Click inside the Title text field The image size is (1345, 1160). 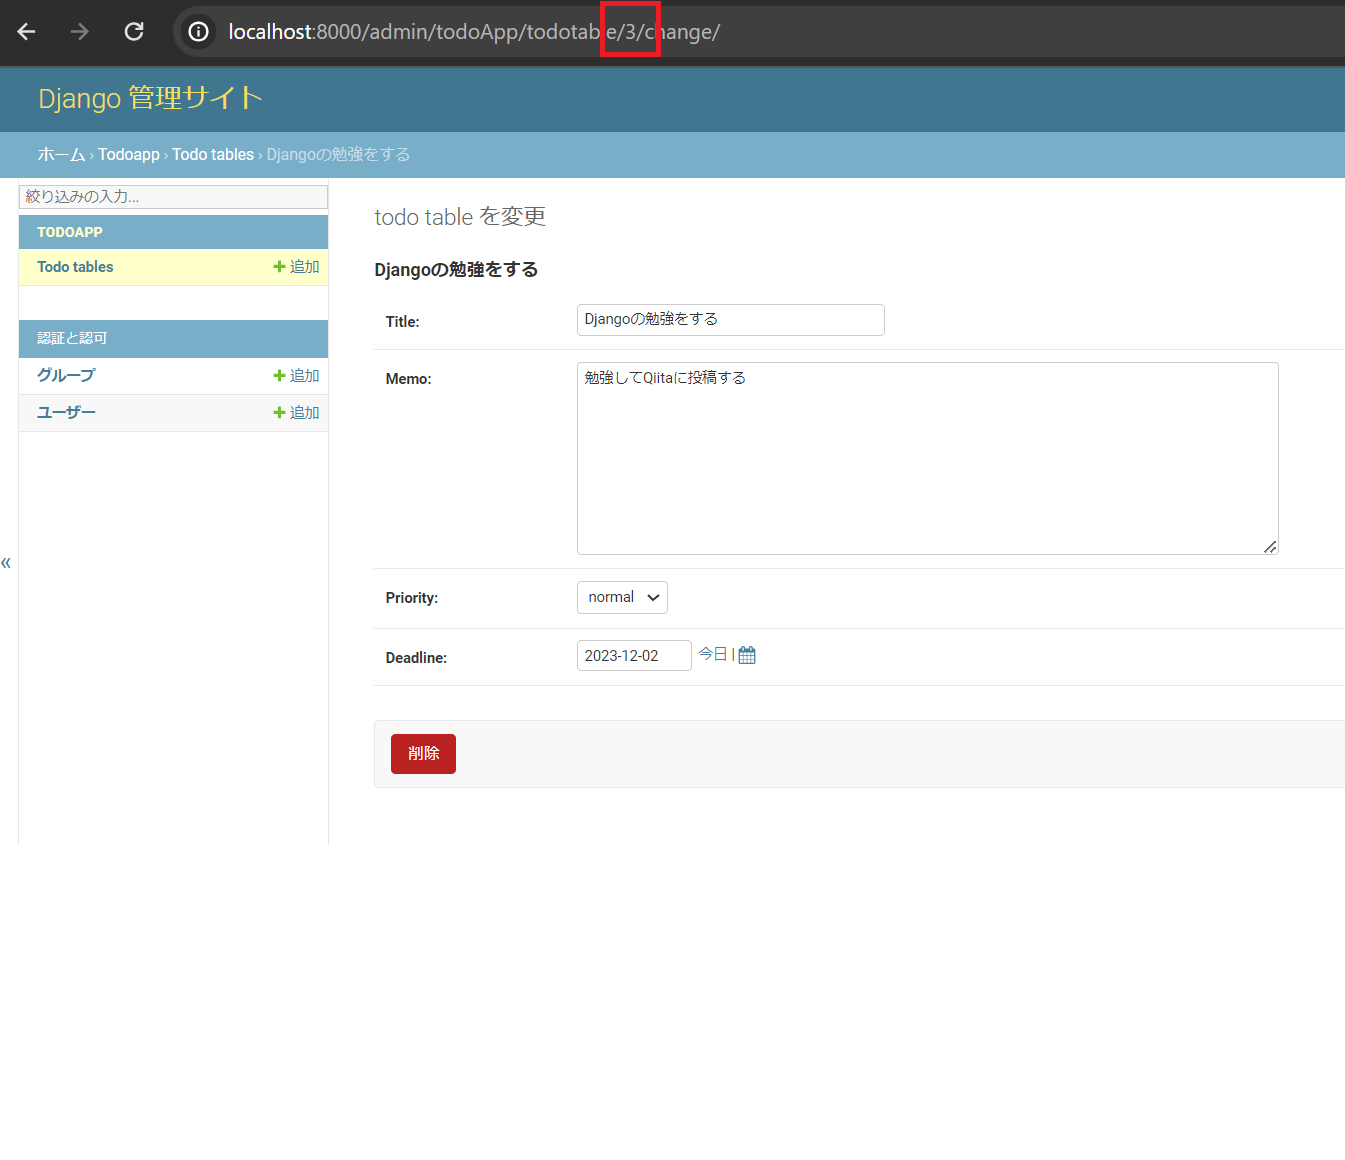pyautogui.click(x=730, y=319)
